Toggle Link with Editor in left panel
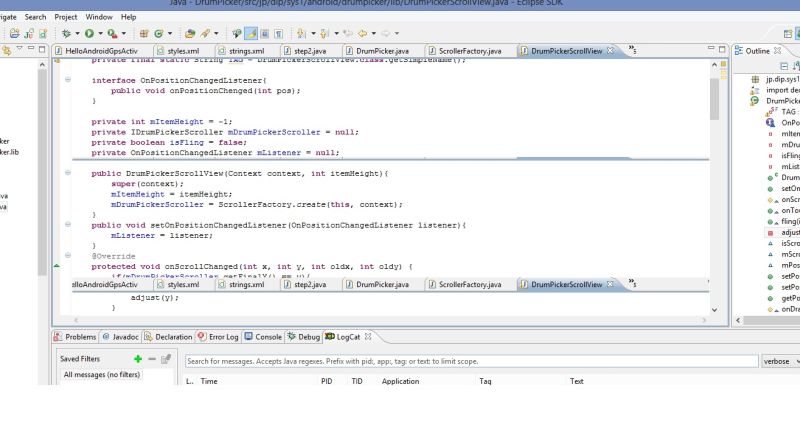 6,50
